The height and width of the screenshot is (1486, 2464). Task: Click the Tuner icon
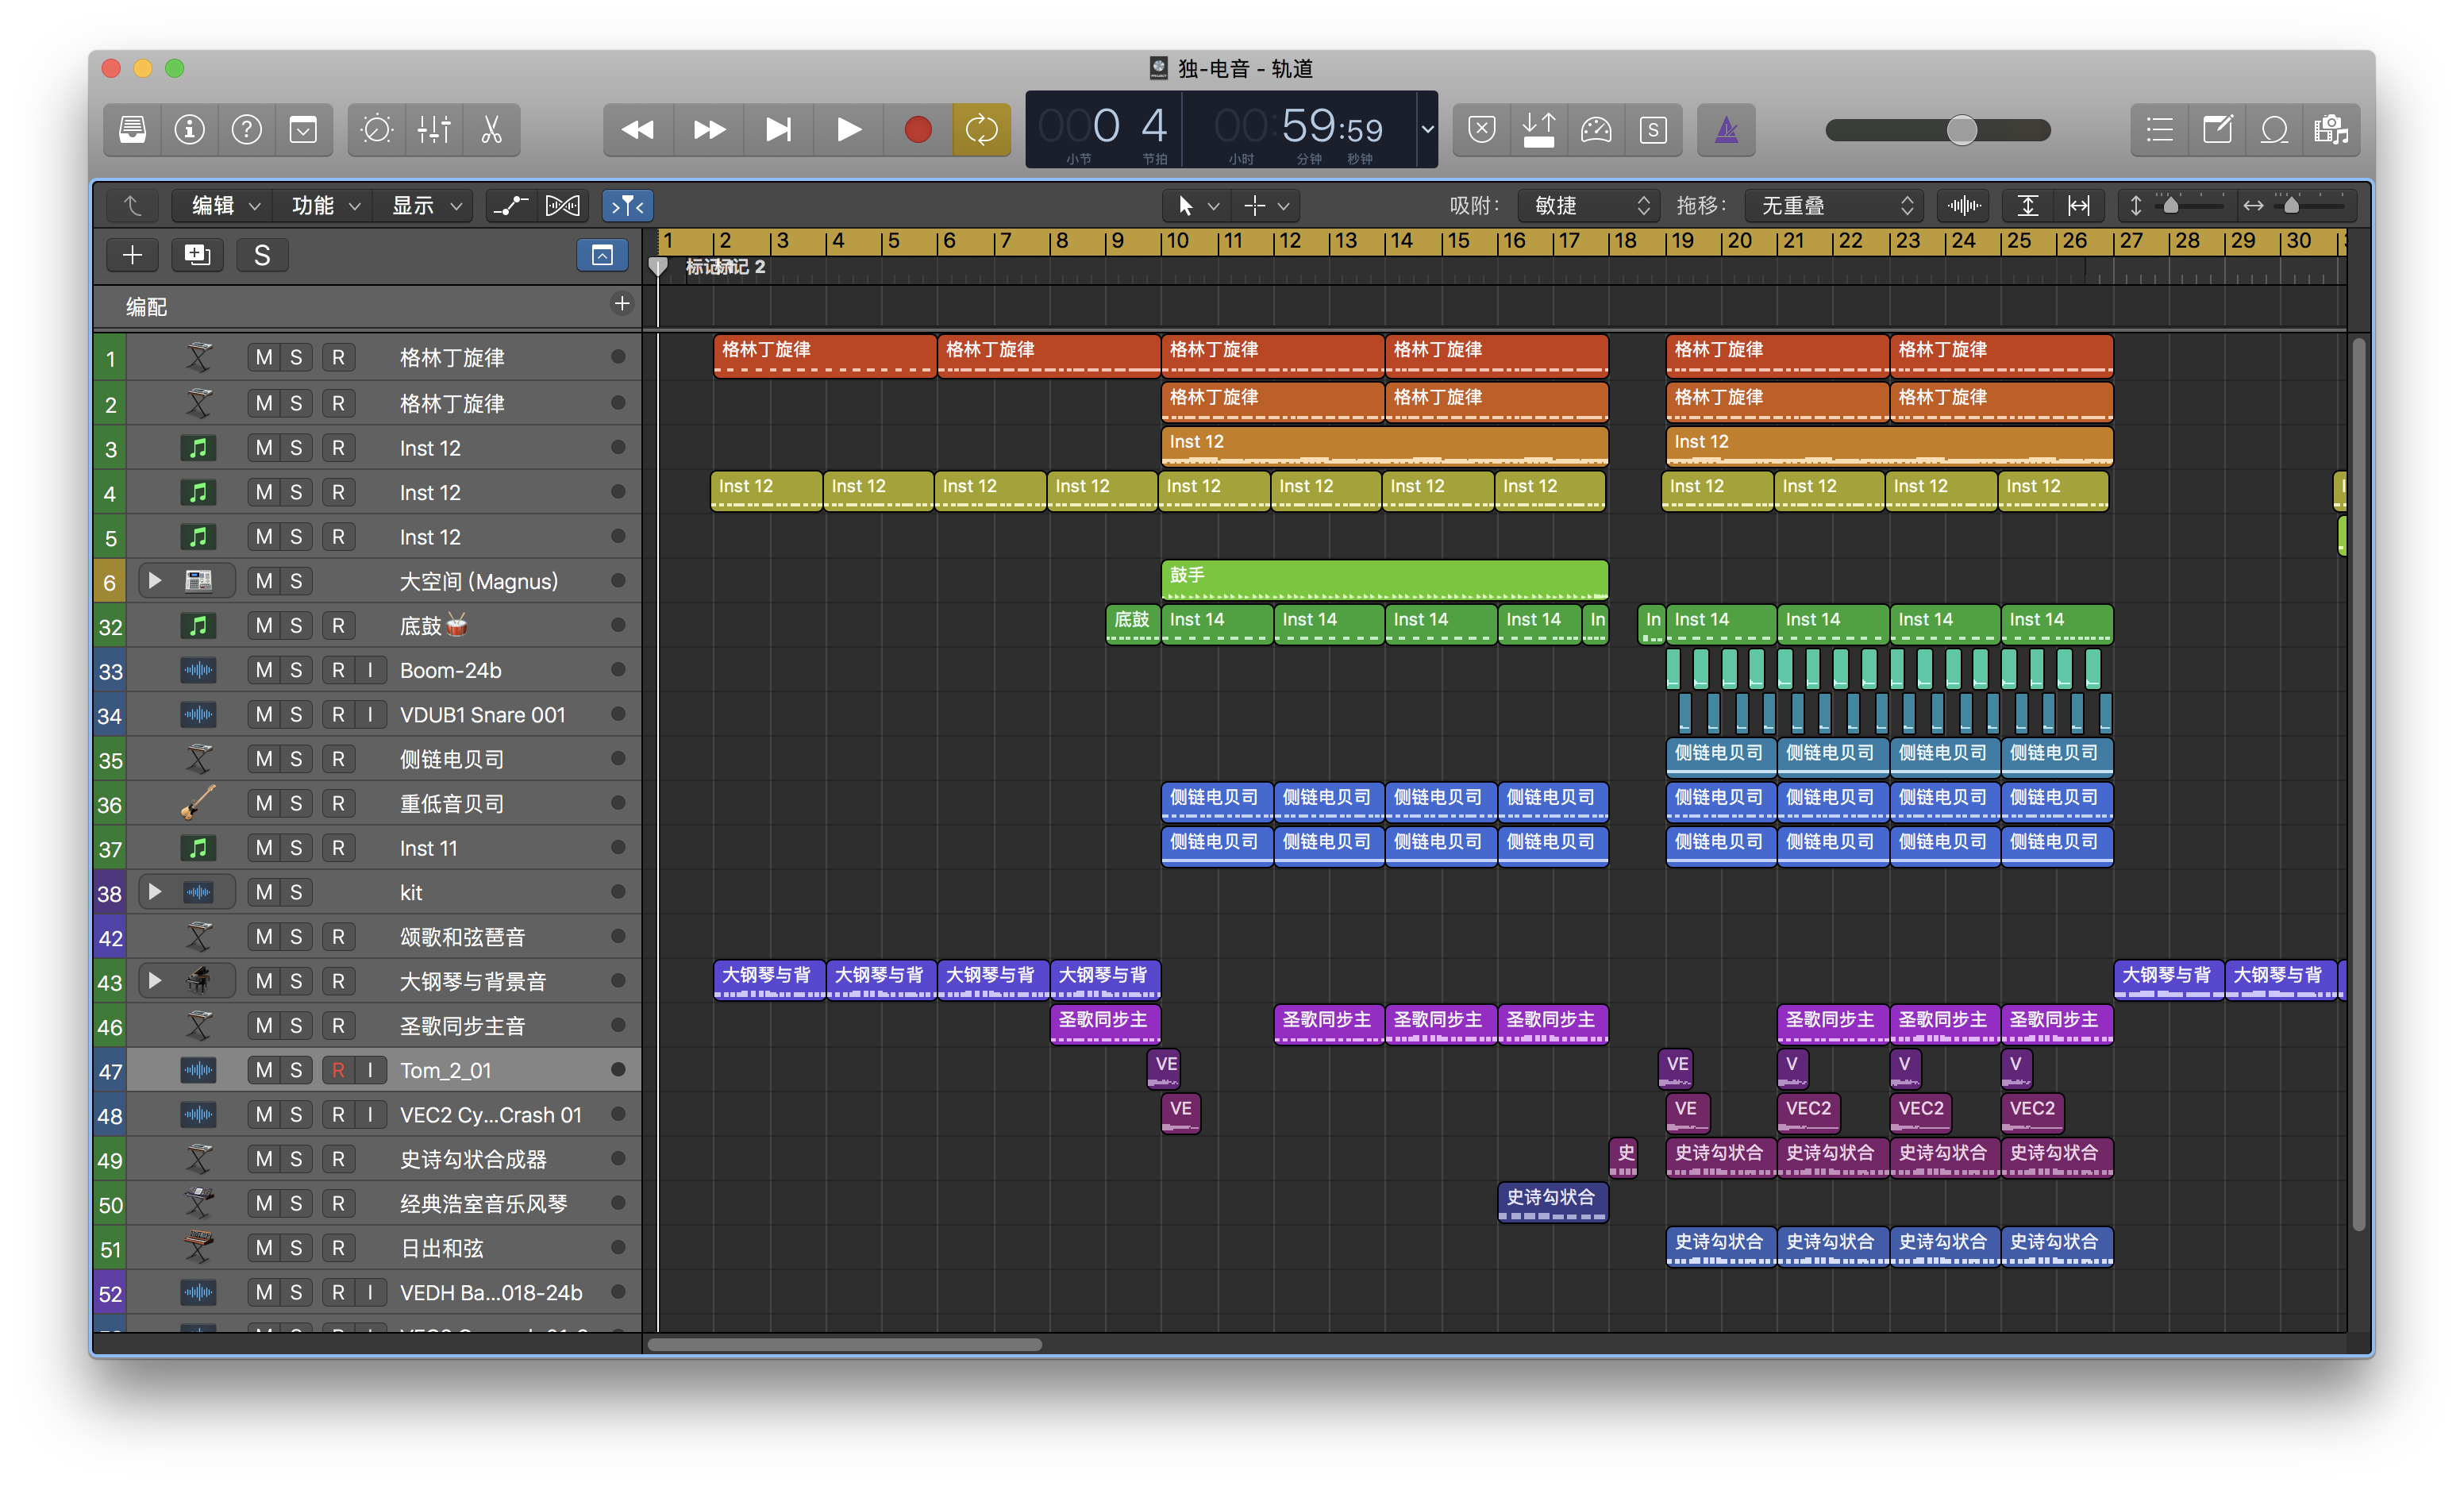point(1596,130)
